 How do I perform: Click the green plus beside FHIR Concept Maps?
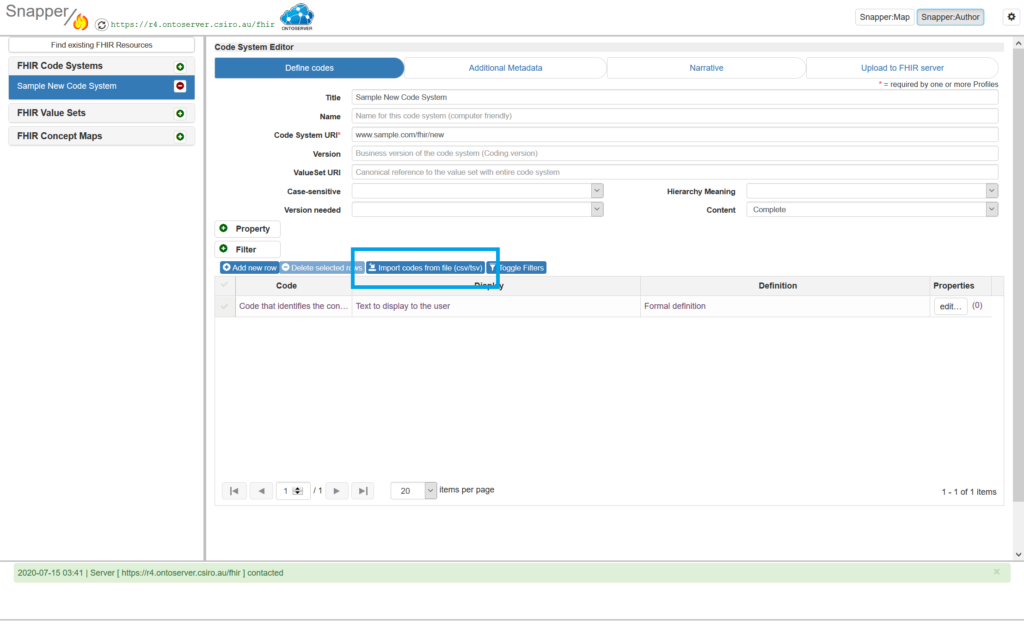pos(180,137)
